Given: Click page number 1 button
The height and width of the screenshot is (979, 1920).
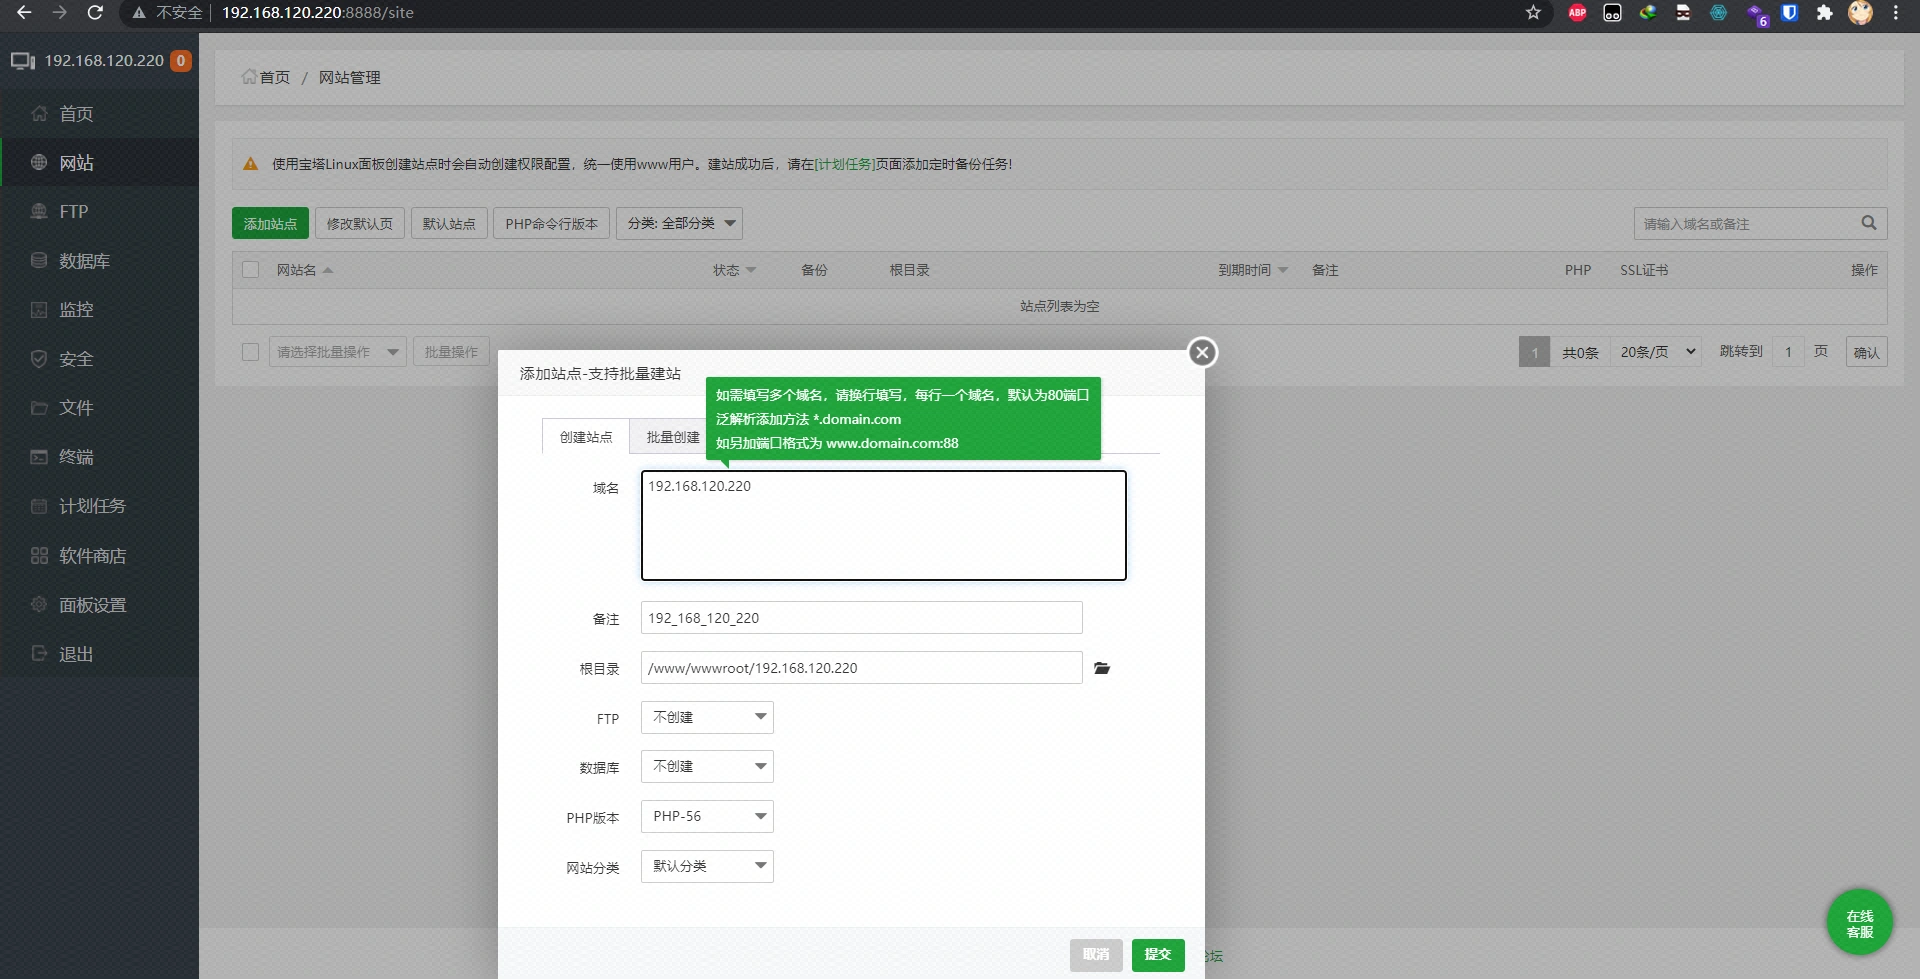Looking at the screenshot, I should coord(1534,352).
